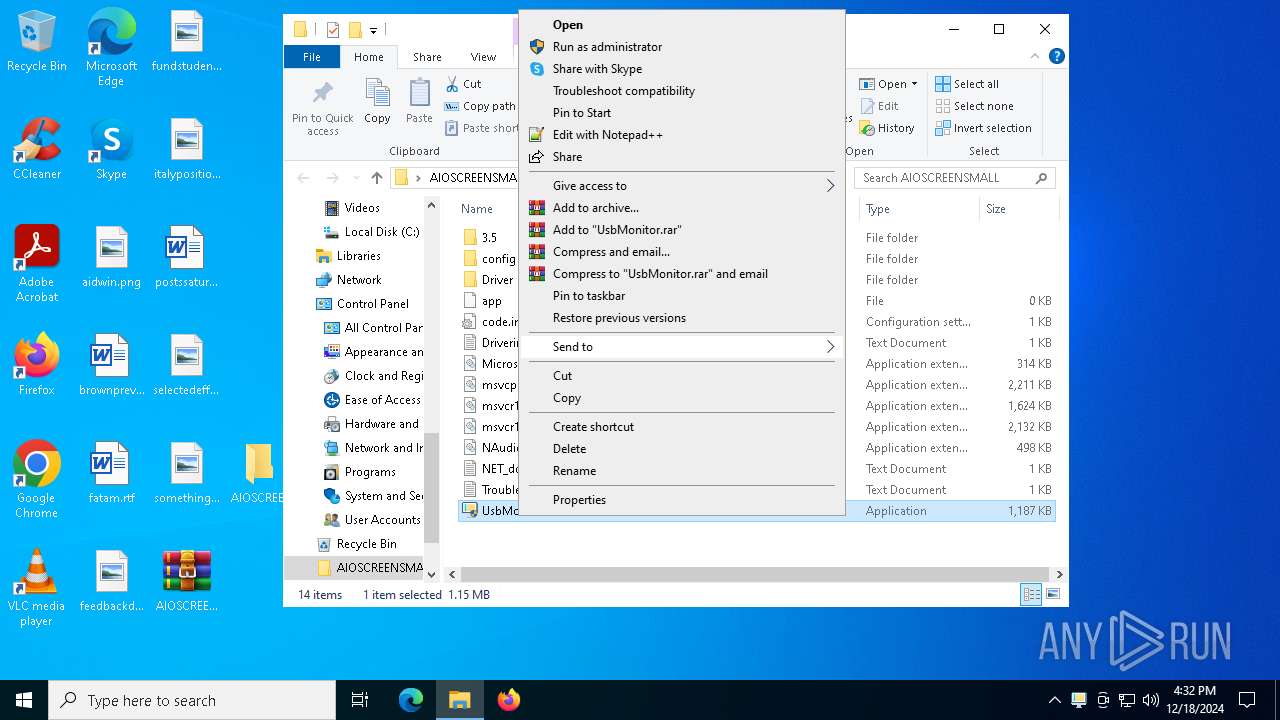1280x720 pixels.
Task: Open the View ribbon tab
Action: point(483,57)
